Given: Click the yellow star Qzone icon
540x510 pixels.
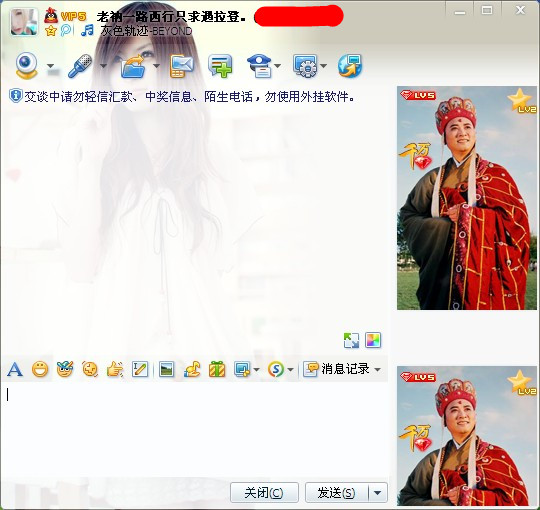Looking at the screenshot, I should tap(50, 31).
